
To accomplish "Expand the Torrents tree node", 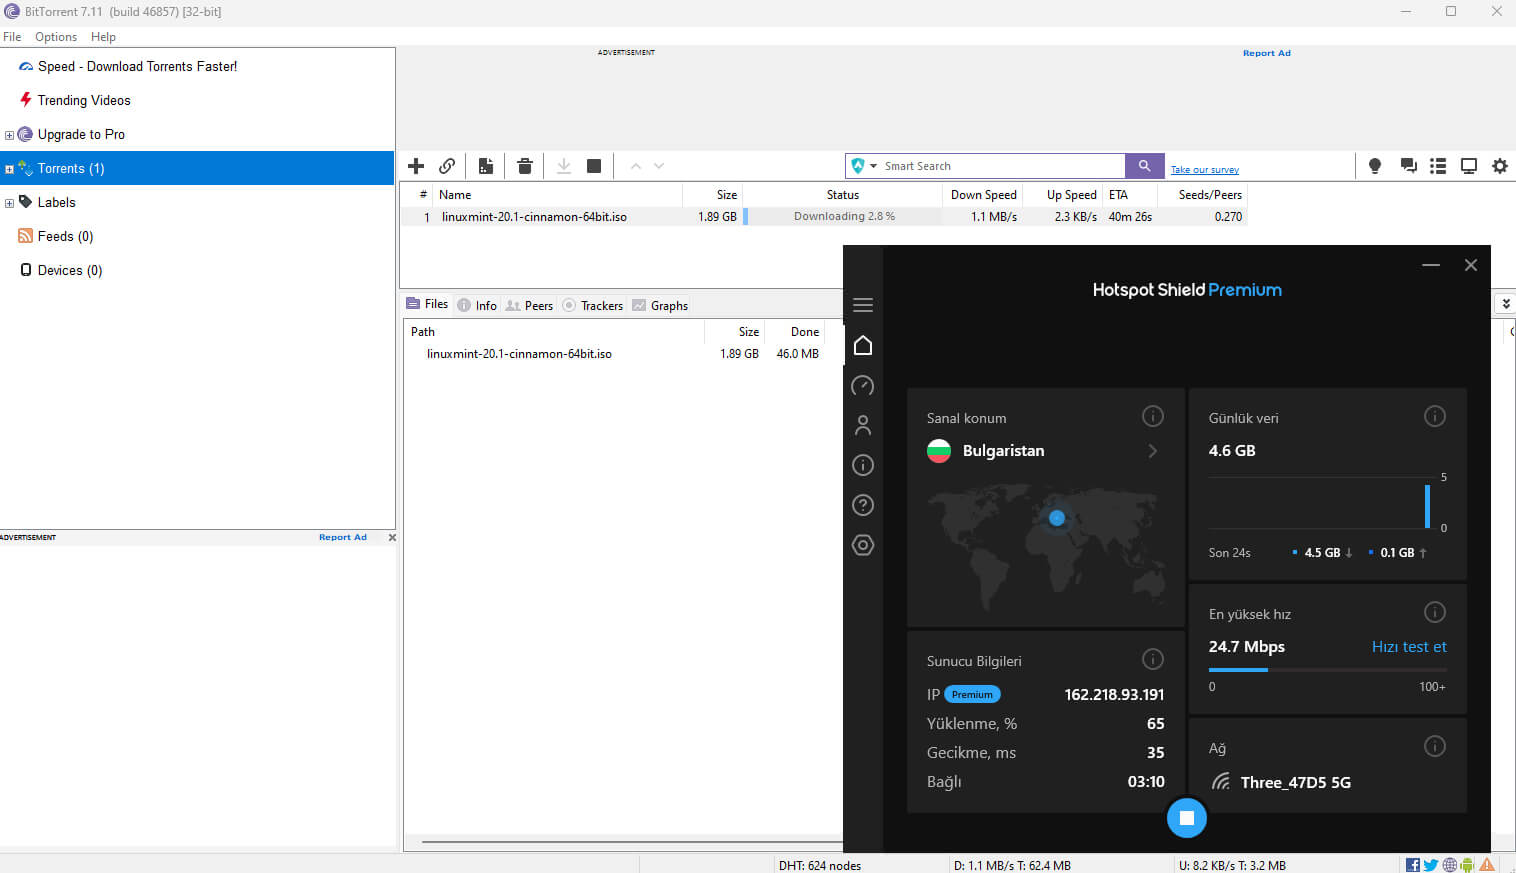I will pos(9,169).
